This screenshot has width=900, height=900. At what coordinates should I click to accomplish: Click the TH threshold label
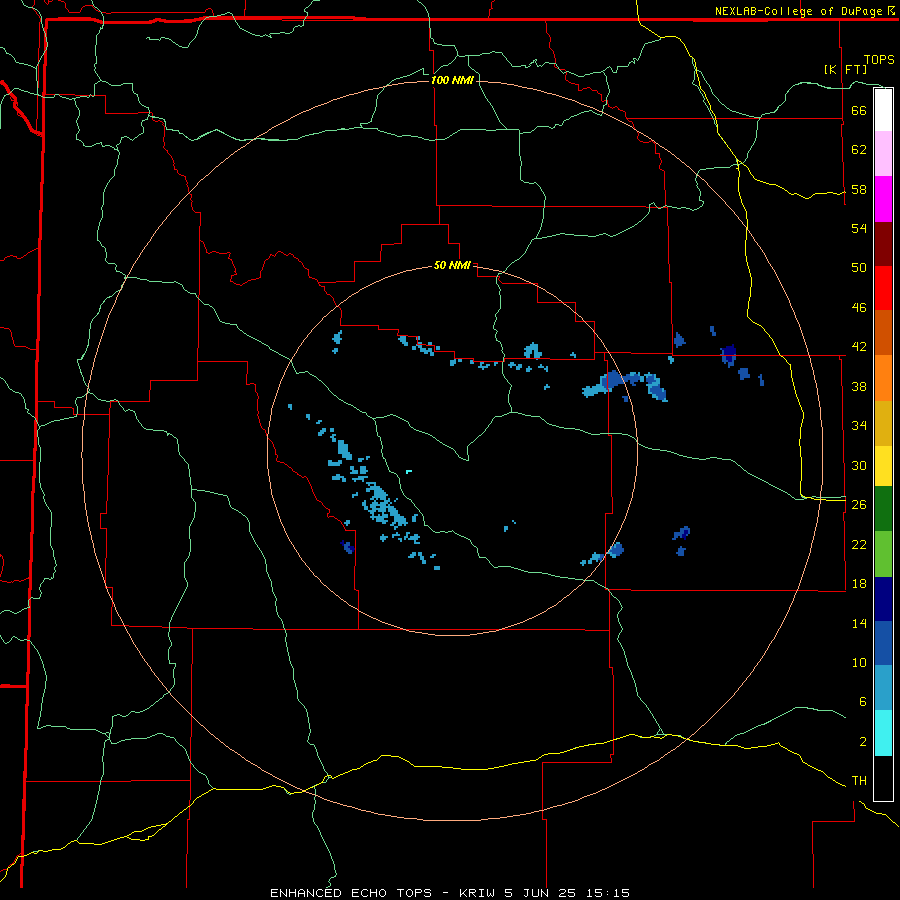(859, 781)
